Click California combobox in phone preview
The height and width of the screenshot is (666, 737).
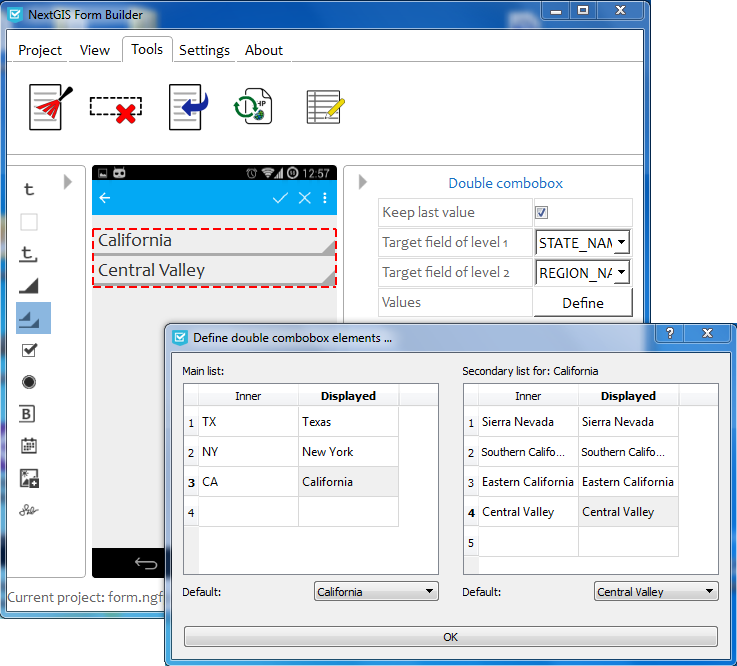pyautogui.click(x=214, y=242)
